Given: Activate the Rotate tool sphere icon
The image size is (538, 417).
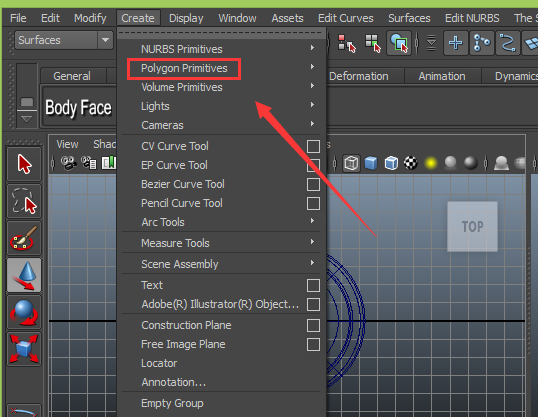Looking at the screenshot, I should [24, 312].
